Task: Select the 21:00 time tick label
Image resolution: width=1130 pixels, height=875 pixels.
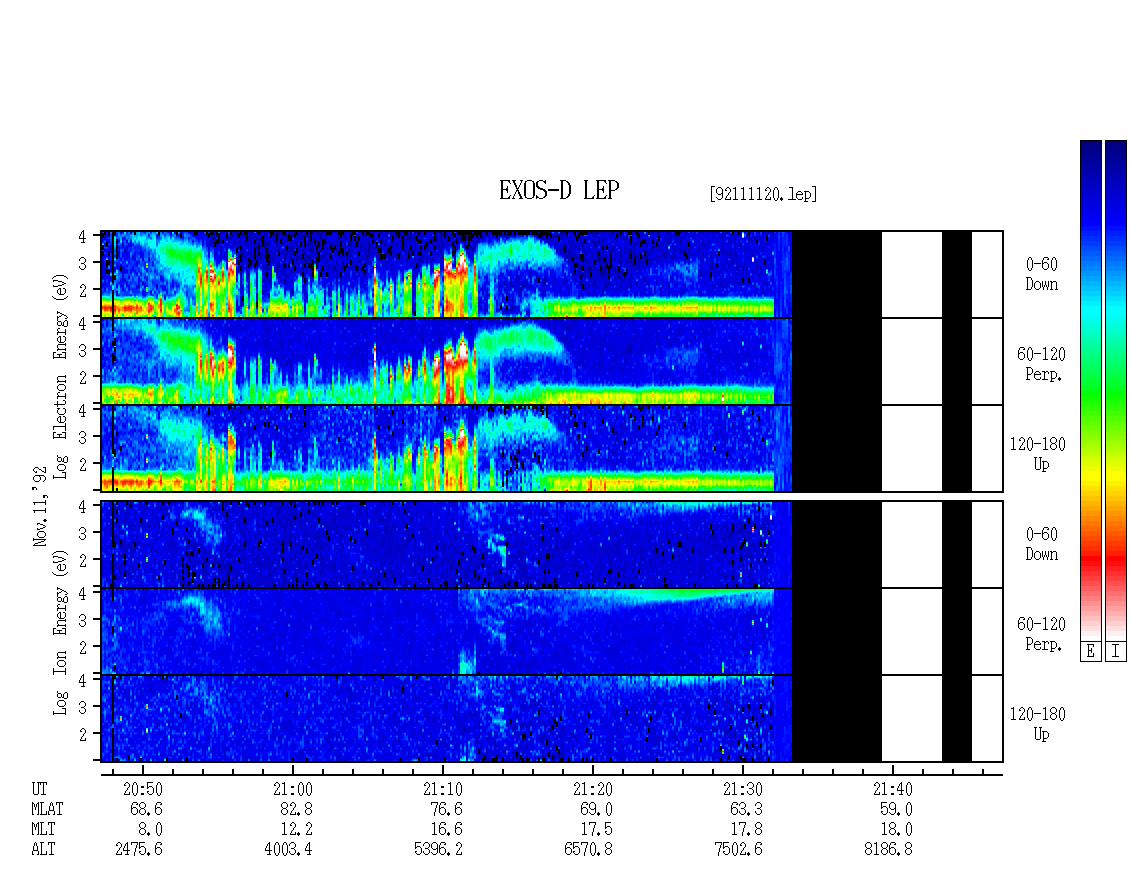Action: 293,789
